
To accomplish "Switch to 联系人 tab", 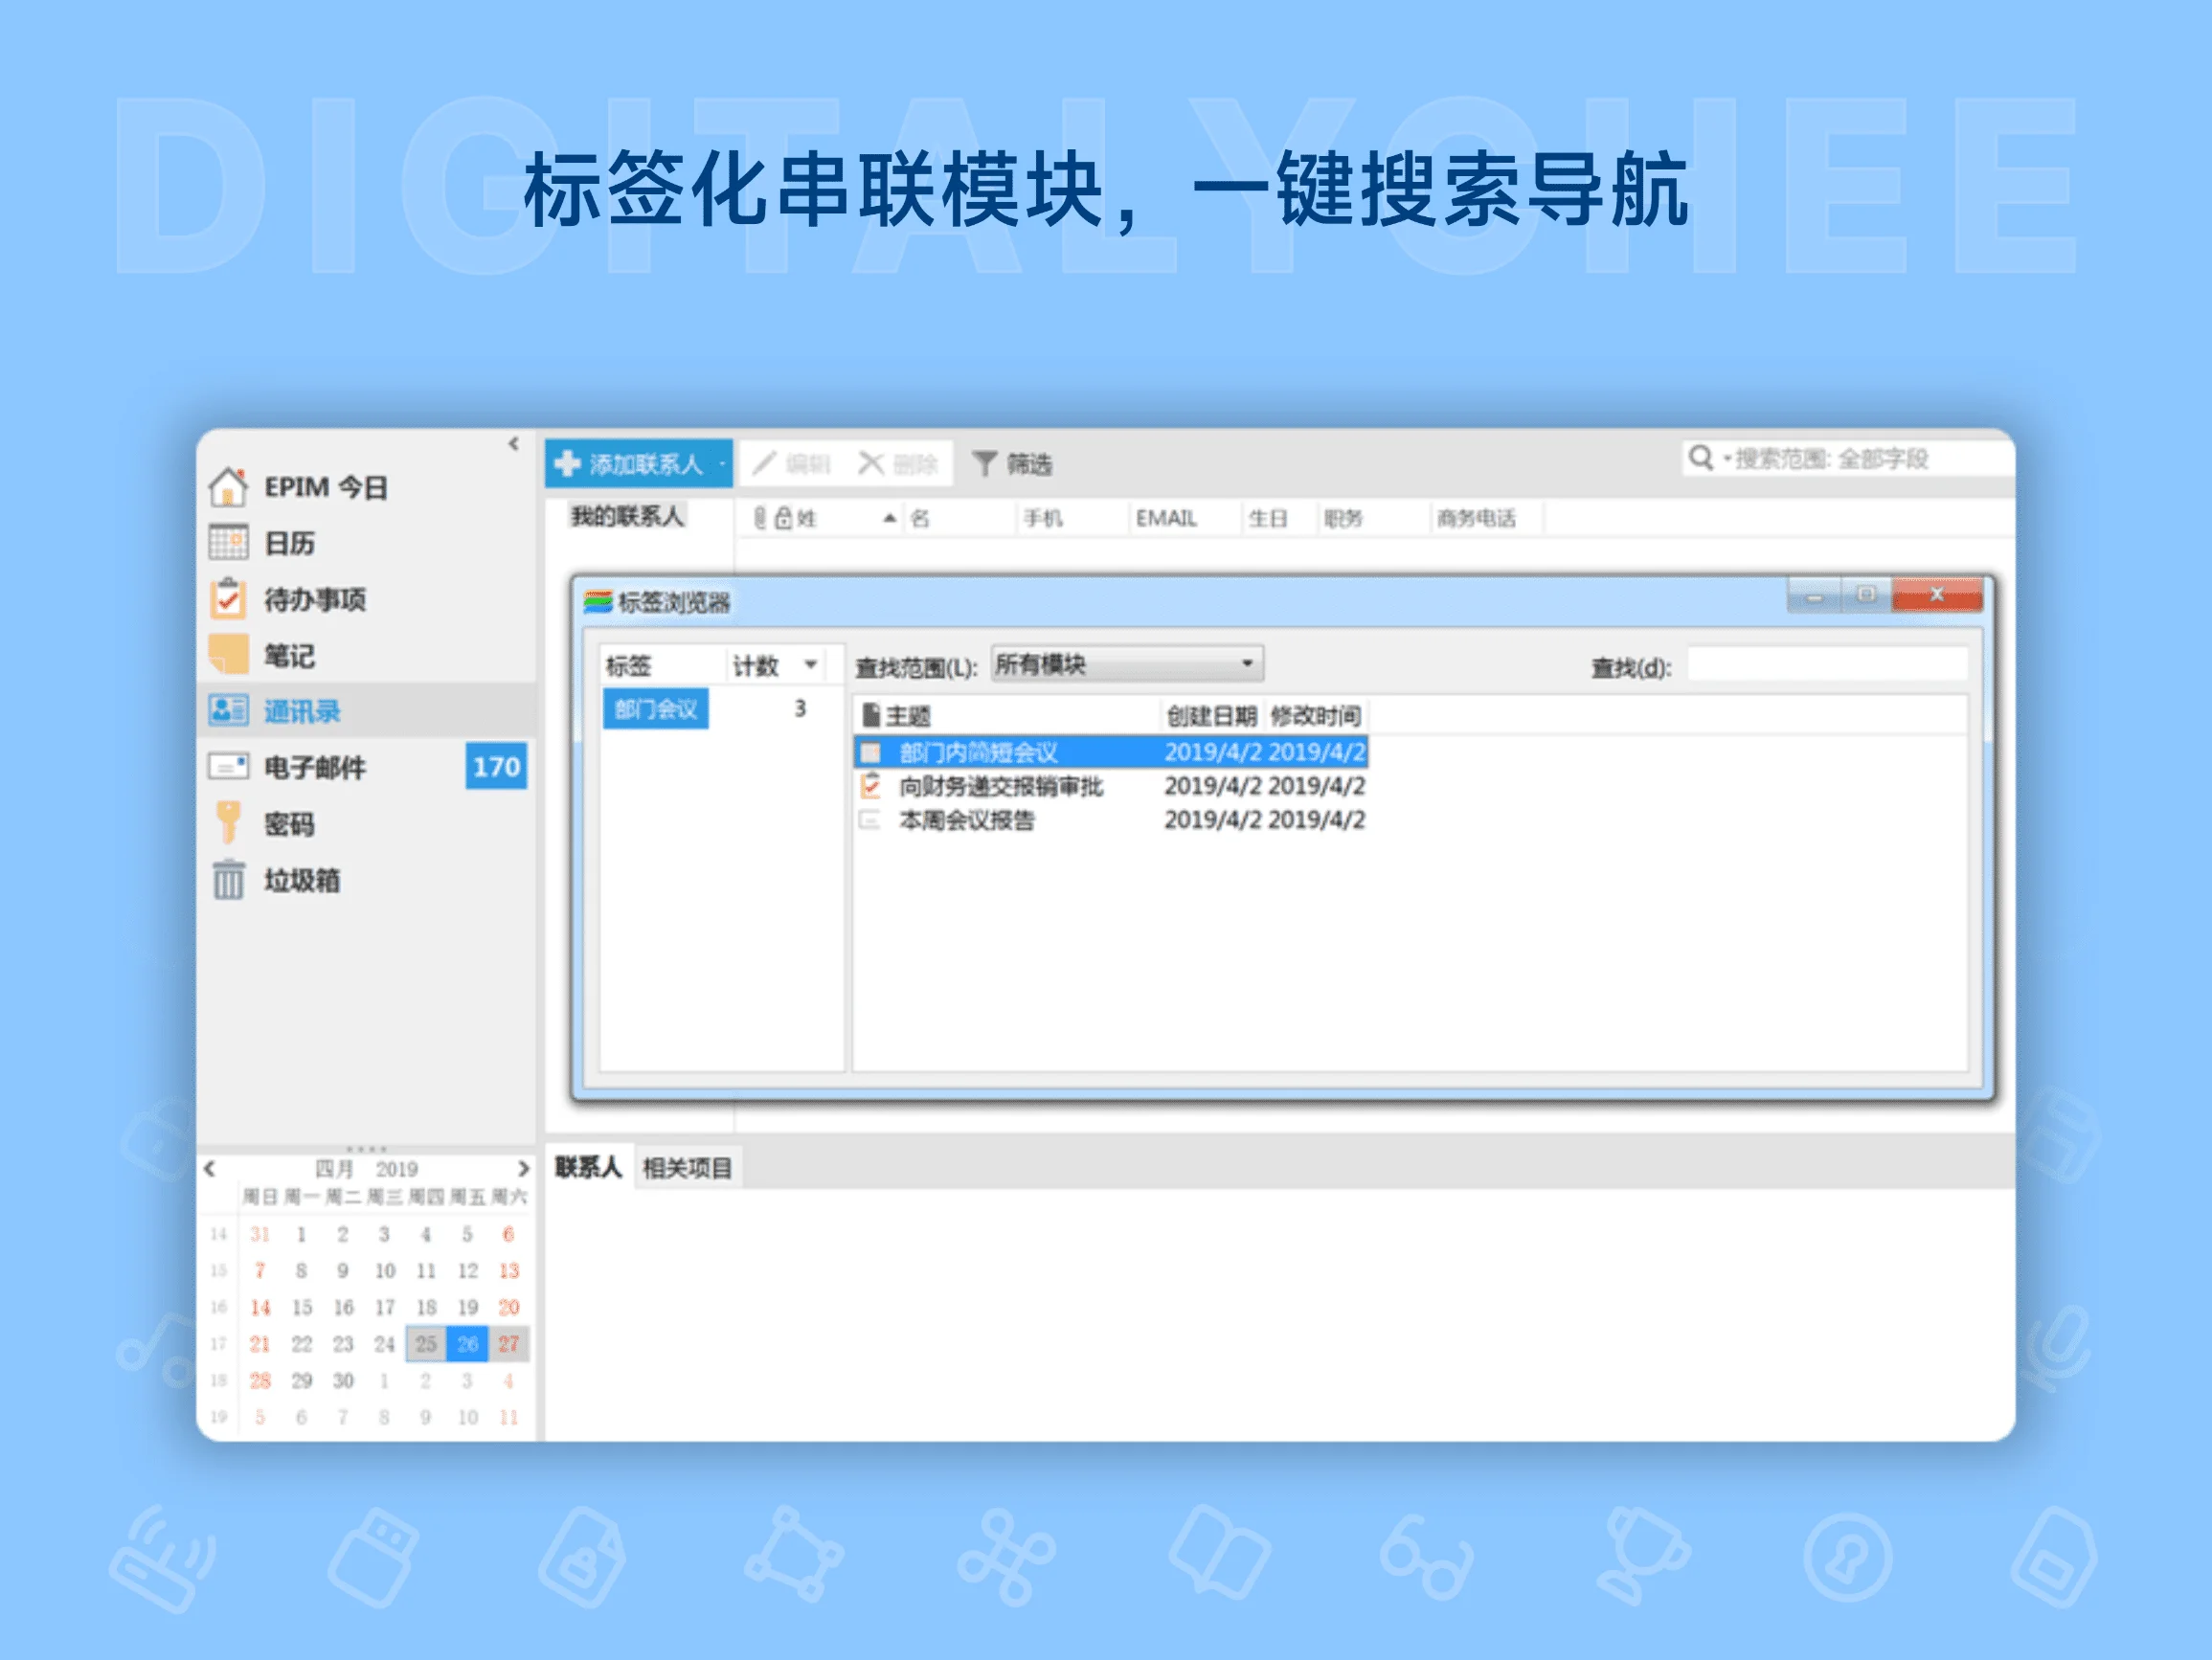I will (589, 1167).
